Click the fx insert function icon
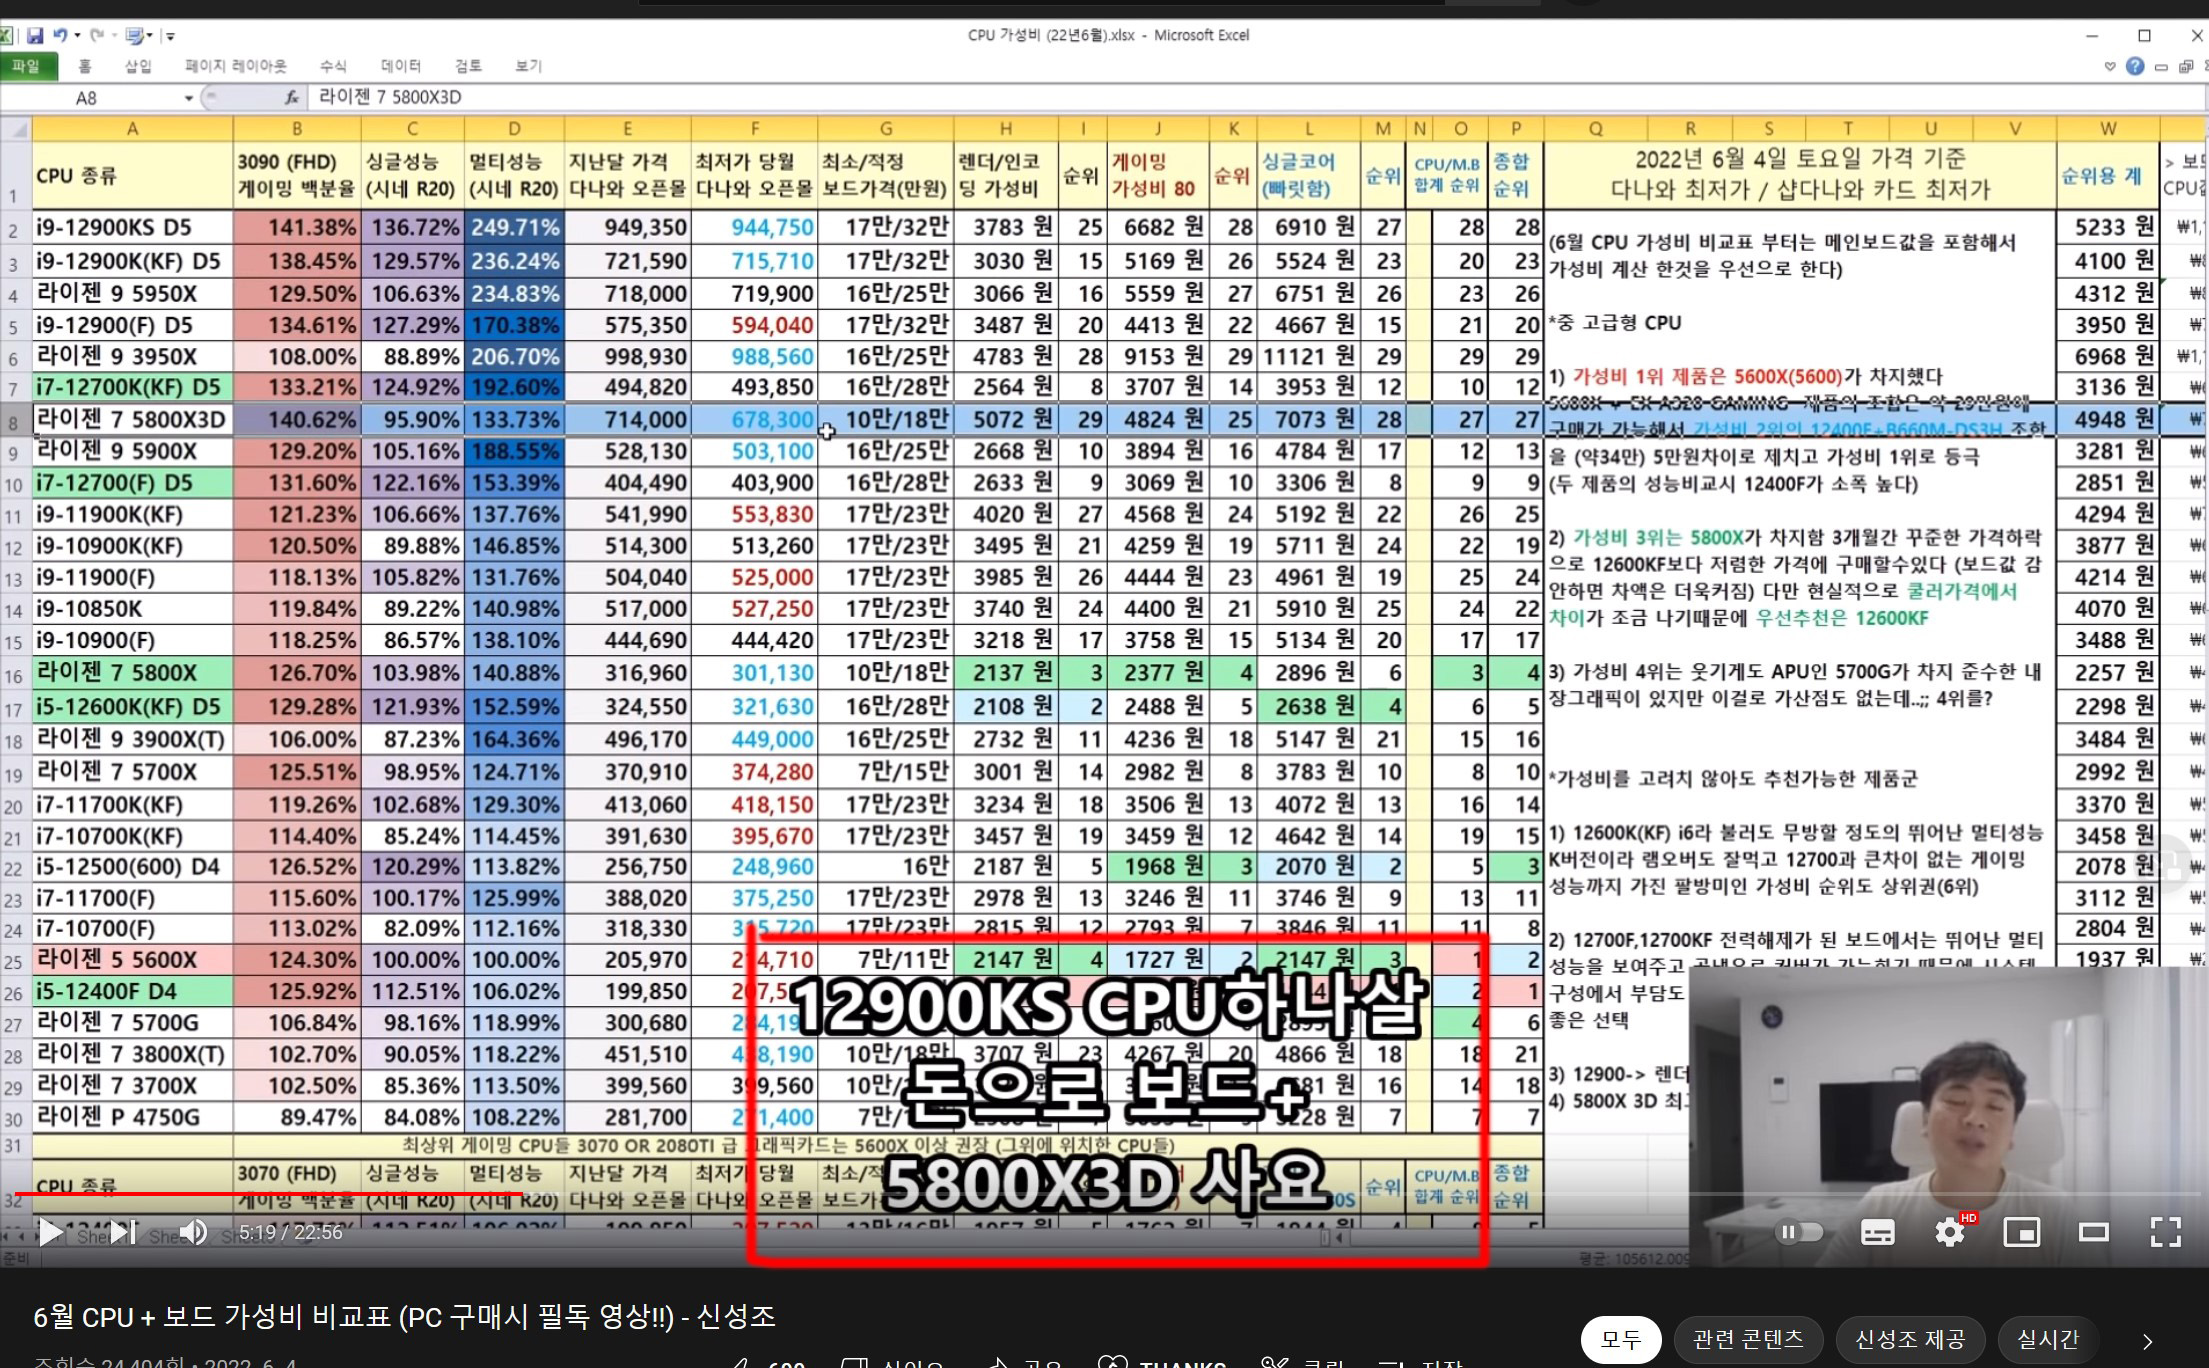 [x=291, y=98]
